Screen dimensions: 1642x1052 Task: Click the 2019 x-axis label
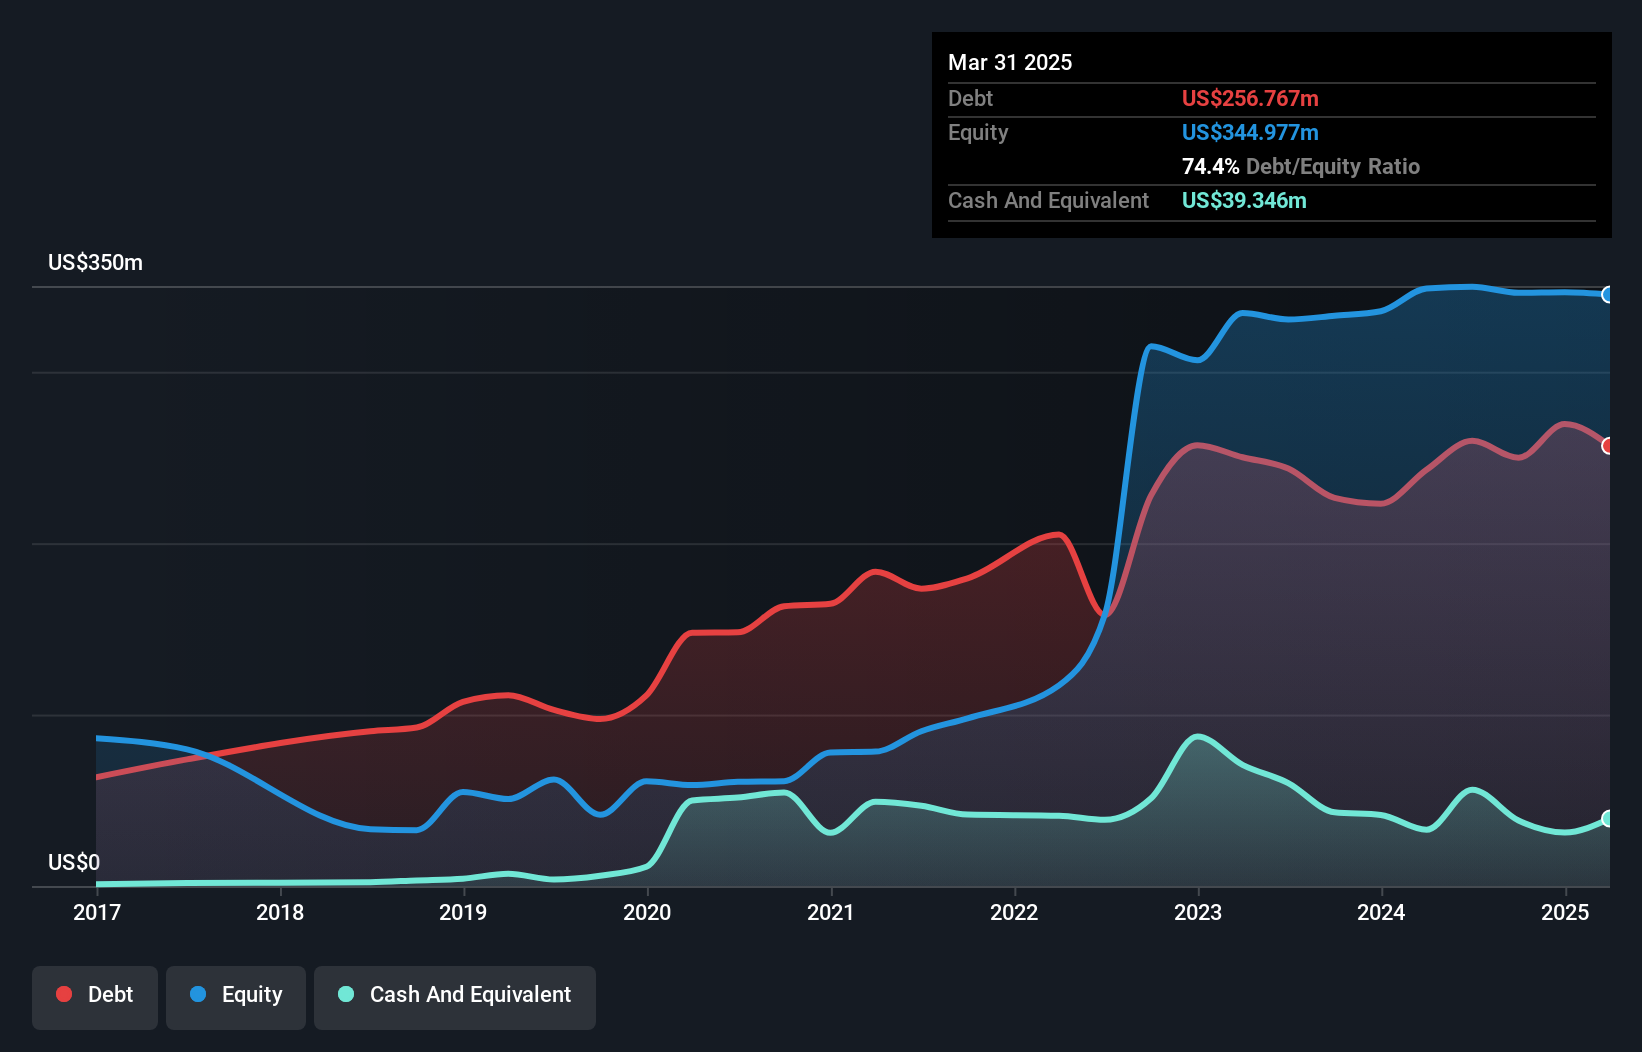463,912
